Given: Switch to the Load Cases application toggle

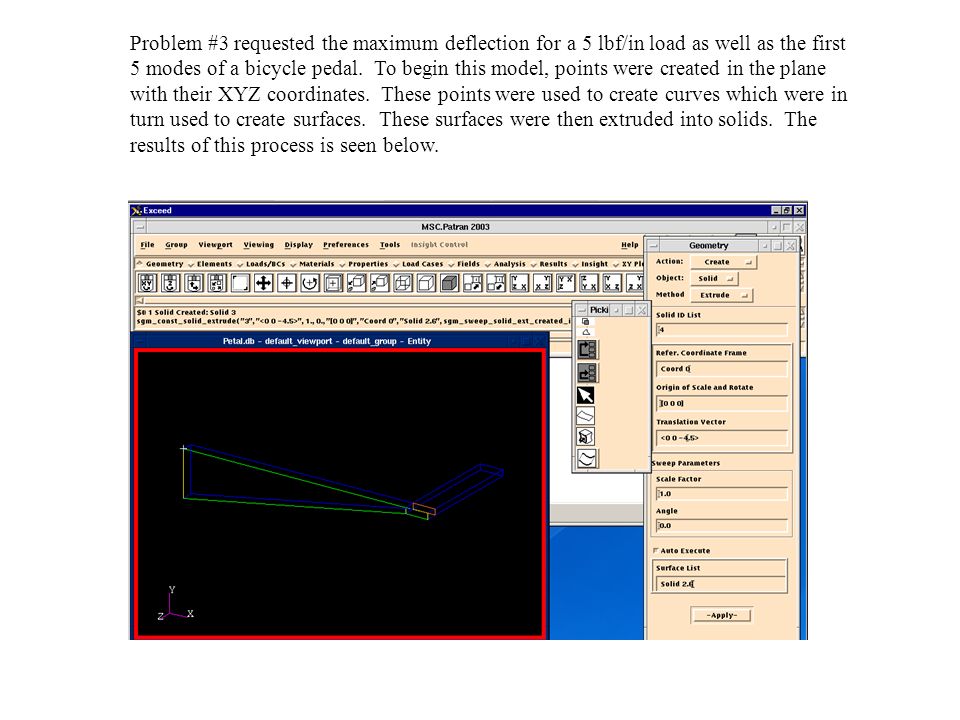Looking at the screenshot, I should click(418, 264).
